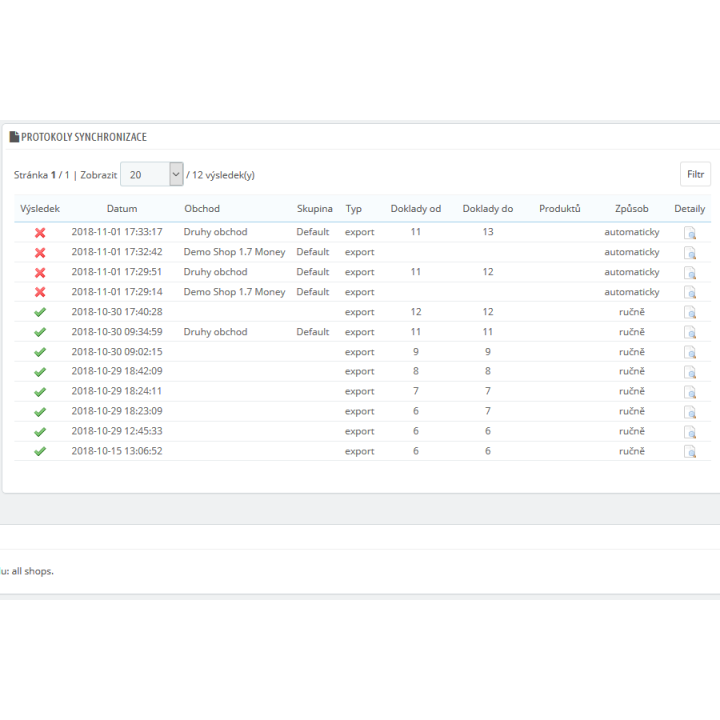The width and height of the screenshot is (720, 720).
Task: Click Default group in the 17:33:17 row
Action: click(x=313, y=232)
